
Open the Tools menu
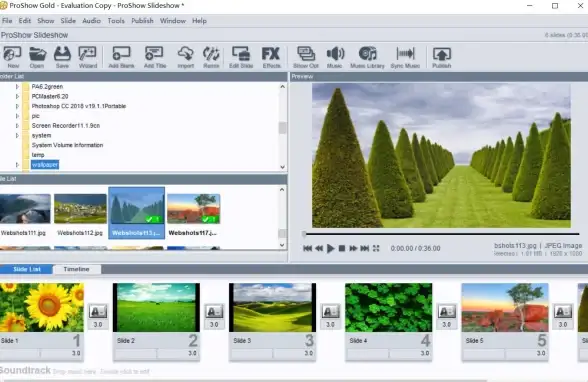116,21
